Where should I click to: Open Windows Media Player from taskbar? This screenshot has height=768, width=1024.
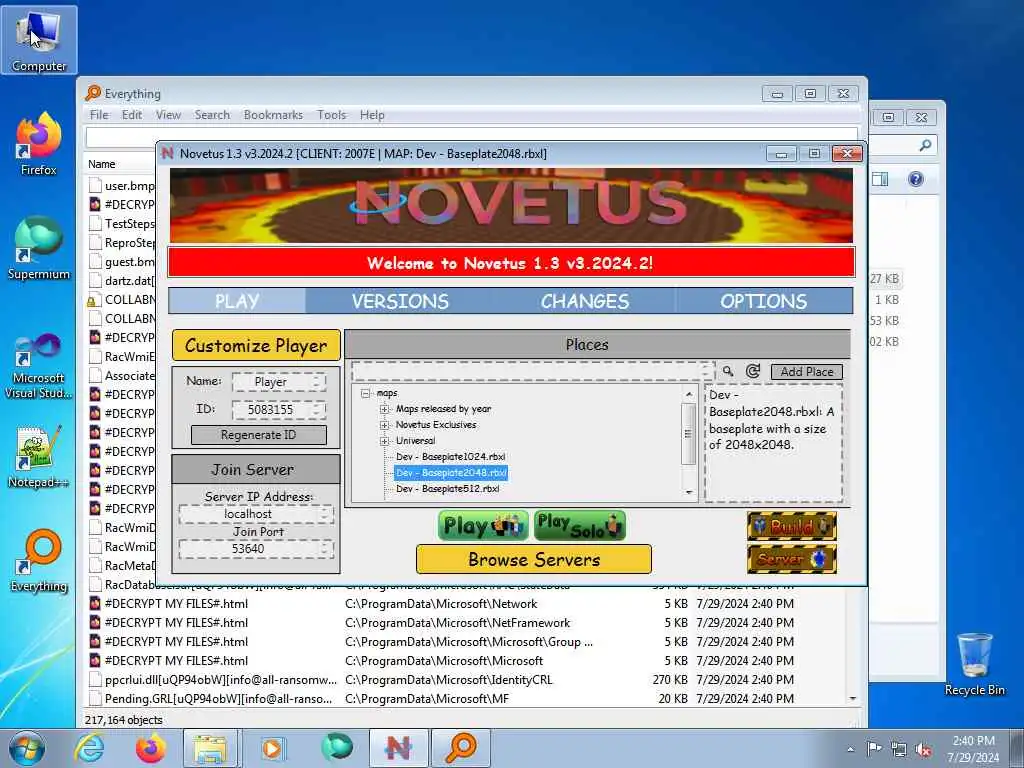coord(272,748)
